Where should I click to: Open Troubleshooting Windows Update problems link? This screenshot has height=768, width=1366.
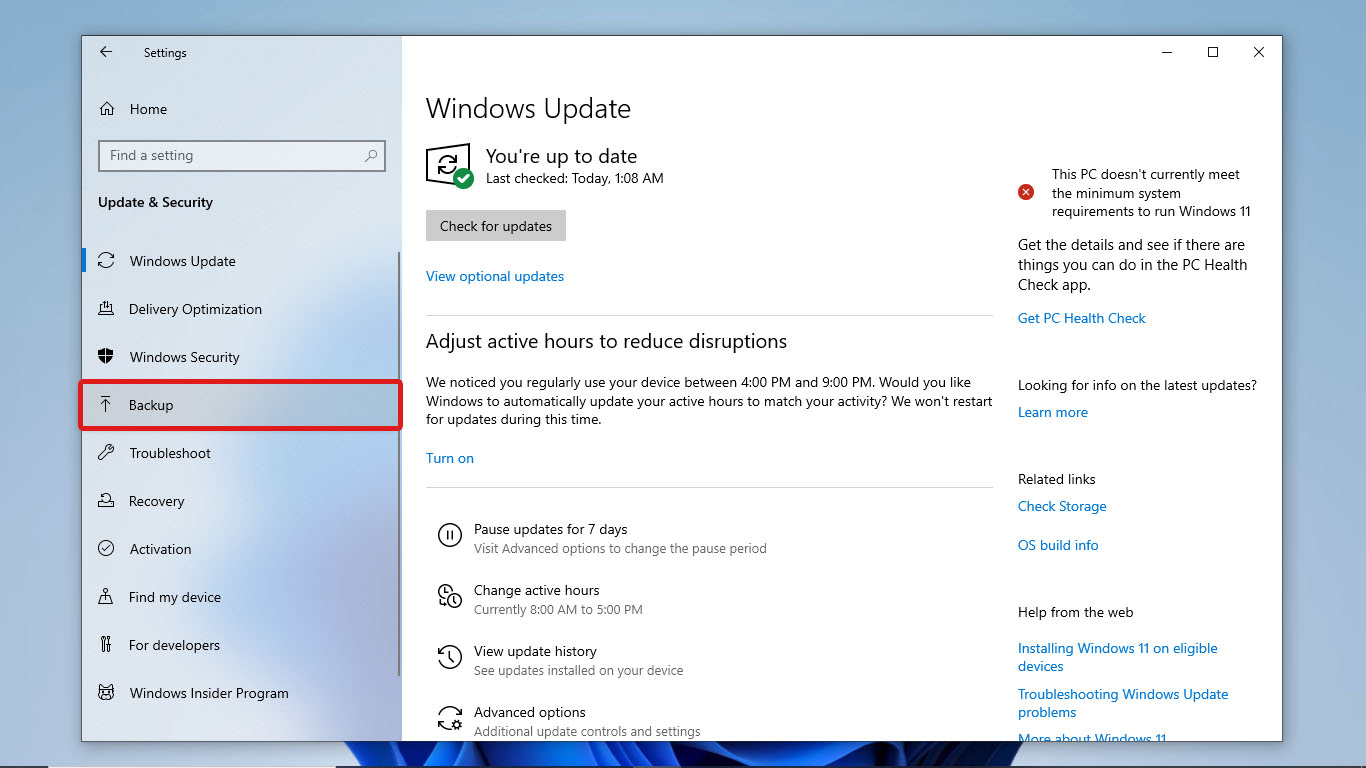point(1123,703)
